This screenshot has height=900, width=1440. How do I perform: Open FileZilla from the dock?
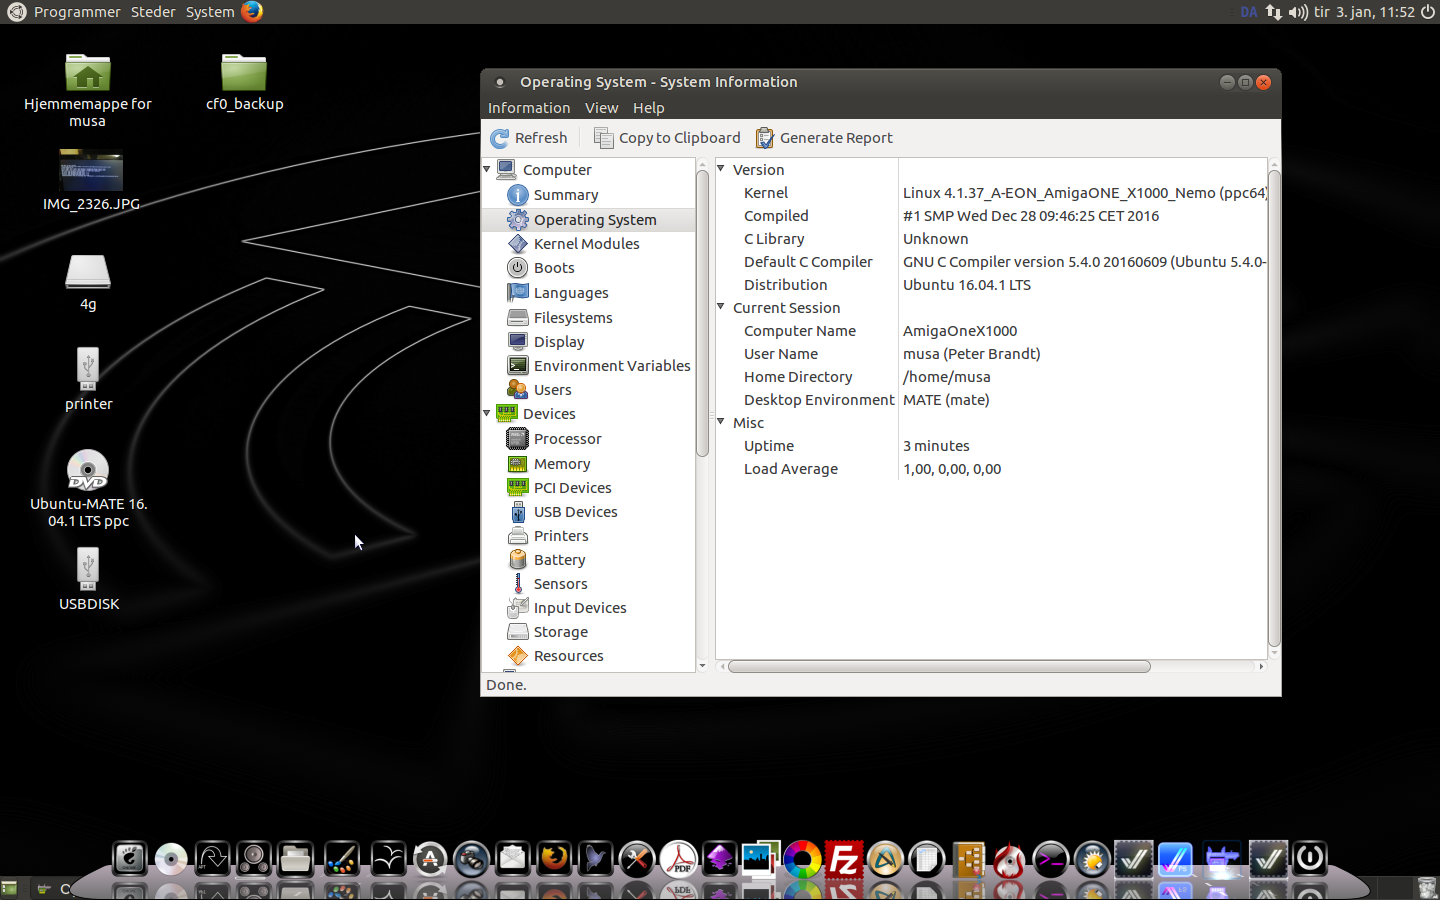pyautogui.click(x=844, y=859)
